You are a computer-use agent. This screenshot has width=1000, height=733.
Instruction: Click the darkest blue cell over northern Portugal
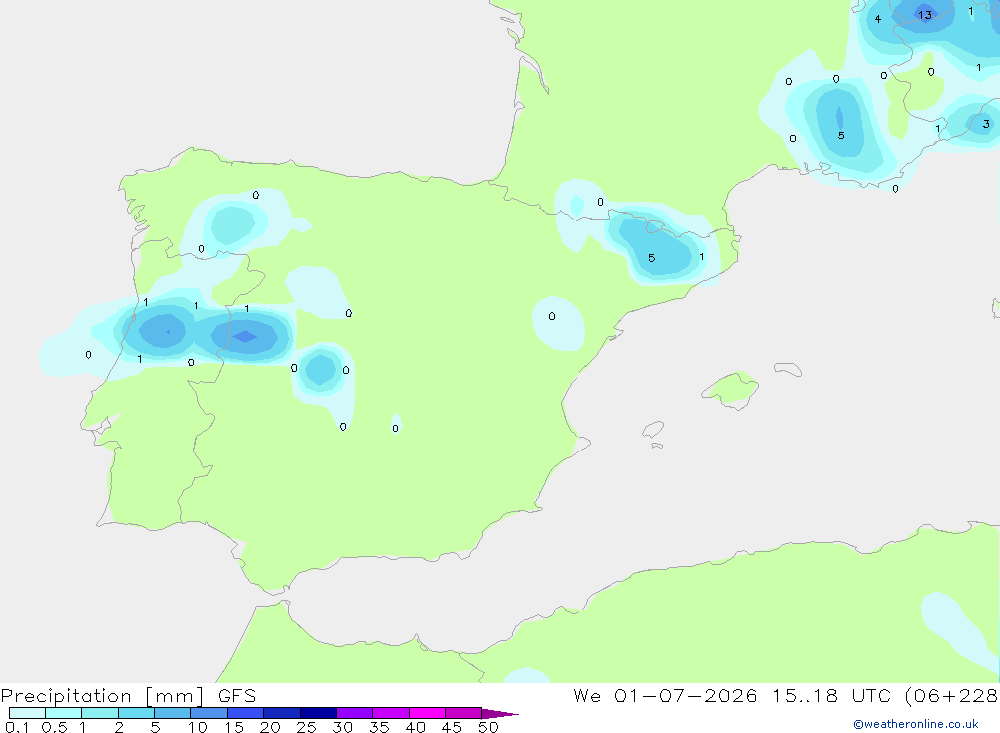coord(163,331)
